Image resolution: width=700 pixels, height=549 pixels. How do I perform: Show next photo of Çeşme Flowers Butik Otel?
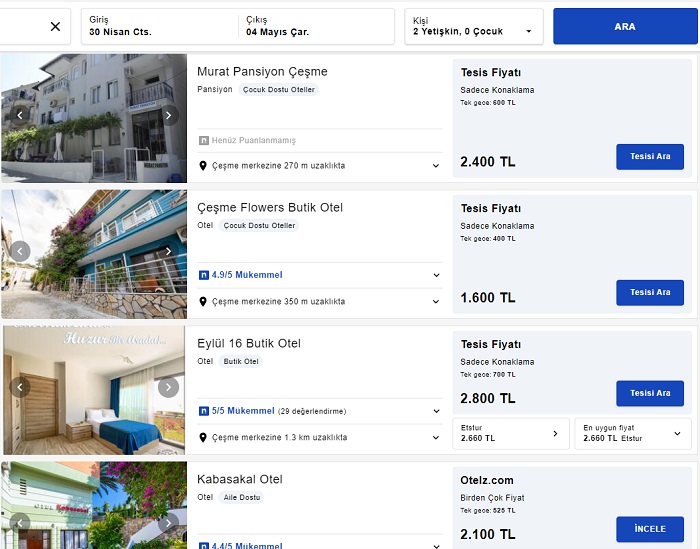coord(168,251)
